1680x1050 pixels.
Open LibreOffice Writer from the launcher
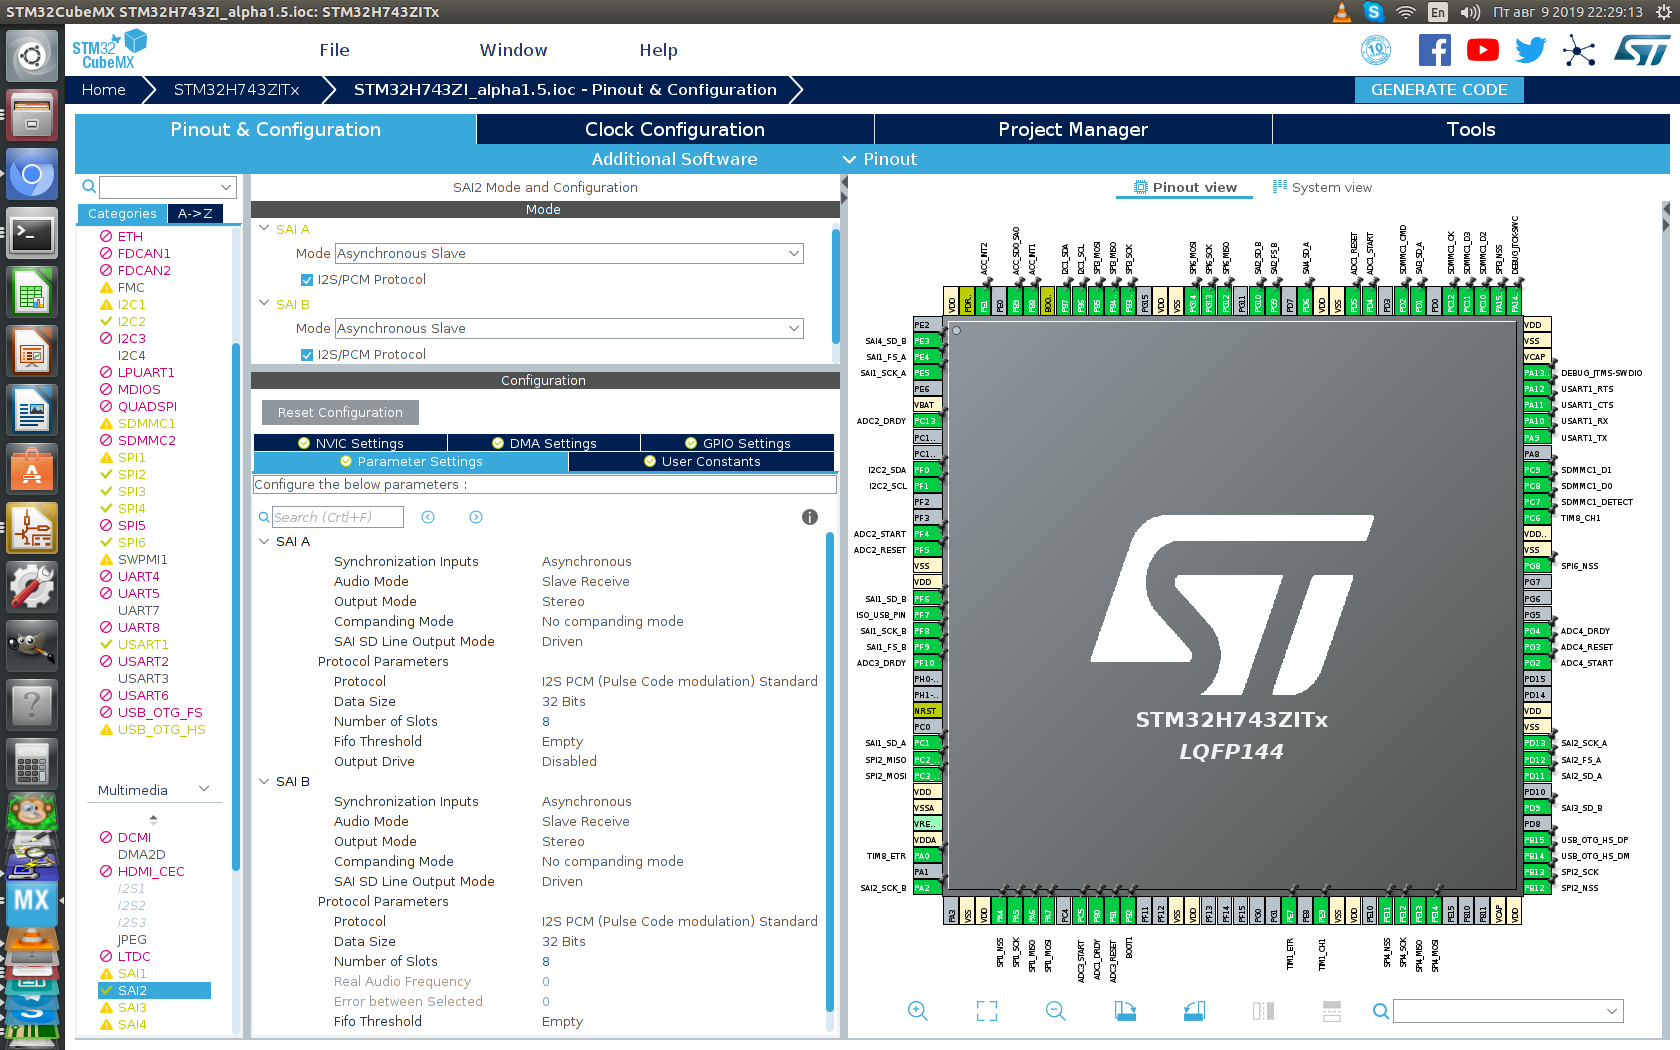[32, 411]
